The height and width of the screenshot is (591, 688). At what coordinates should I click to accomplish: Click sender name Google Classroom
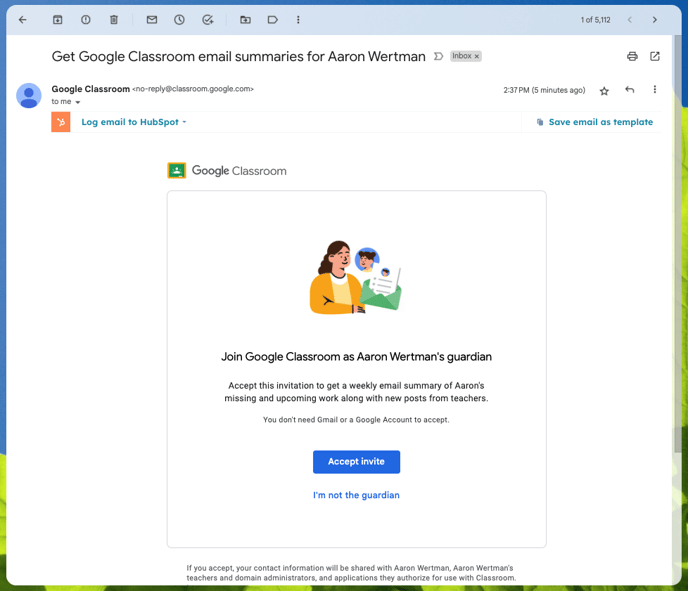(x=90, y=89)
